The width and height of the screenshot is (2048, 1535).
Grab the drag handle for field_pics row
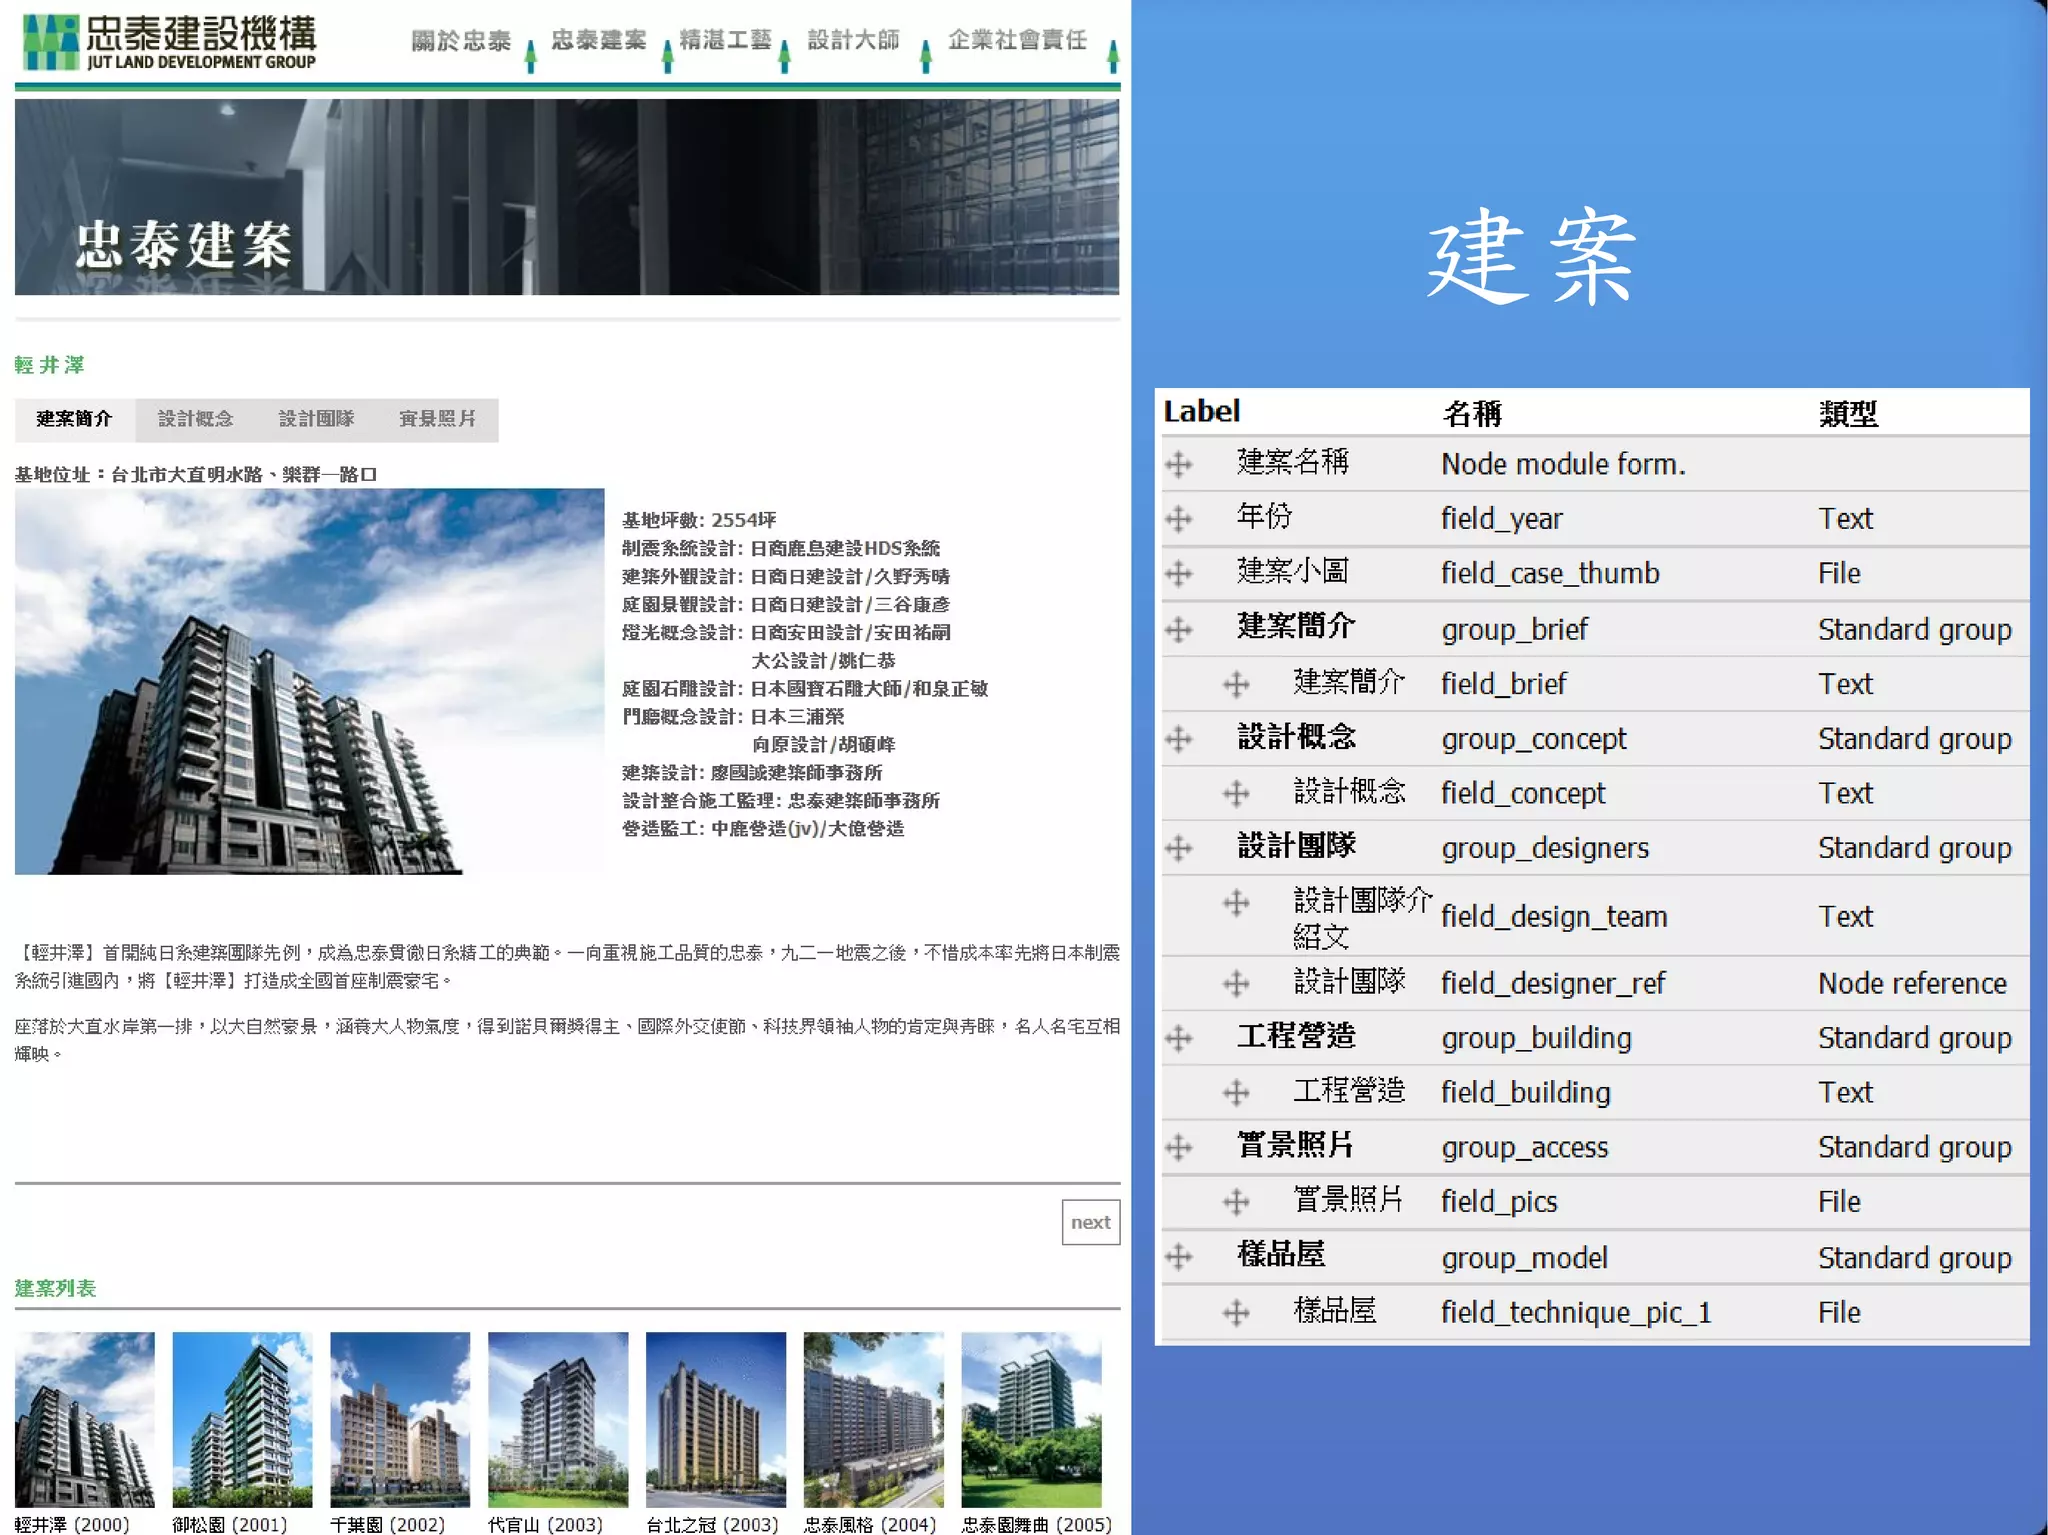(x=1236, y=1201)
